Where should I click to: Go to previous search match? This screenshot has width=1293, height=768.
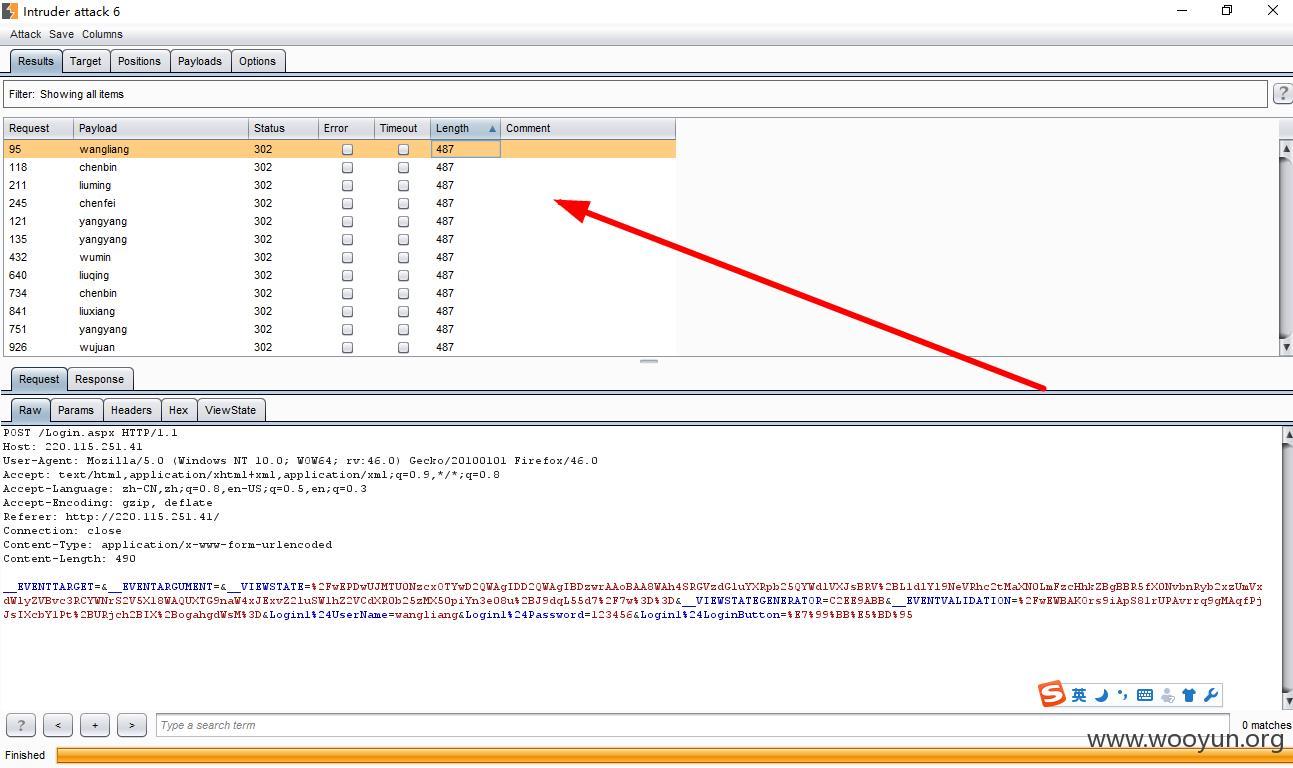[58, 725]
